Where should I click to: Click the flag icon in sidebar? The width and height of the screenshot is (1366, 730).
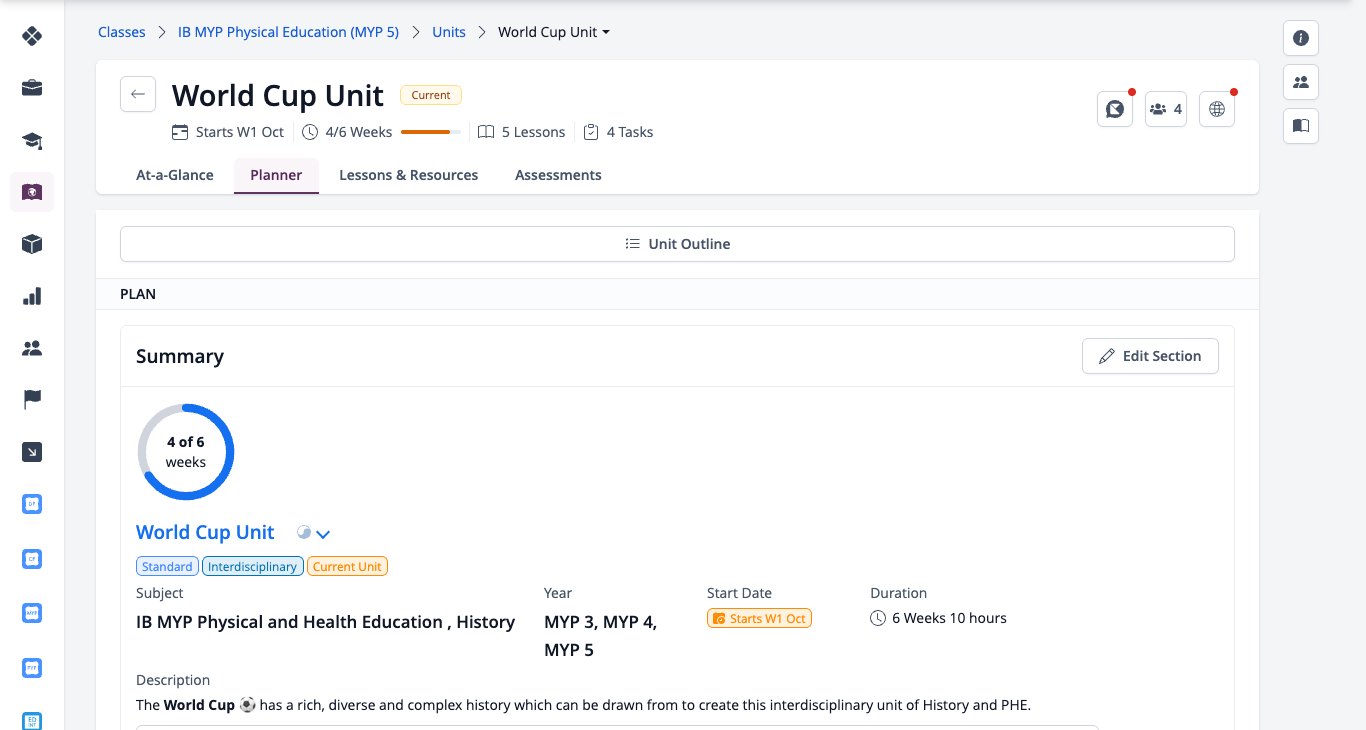point(32,400)
